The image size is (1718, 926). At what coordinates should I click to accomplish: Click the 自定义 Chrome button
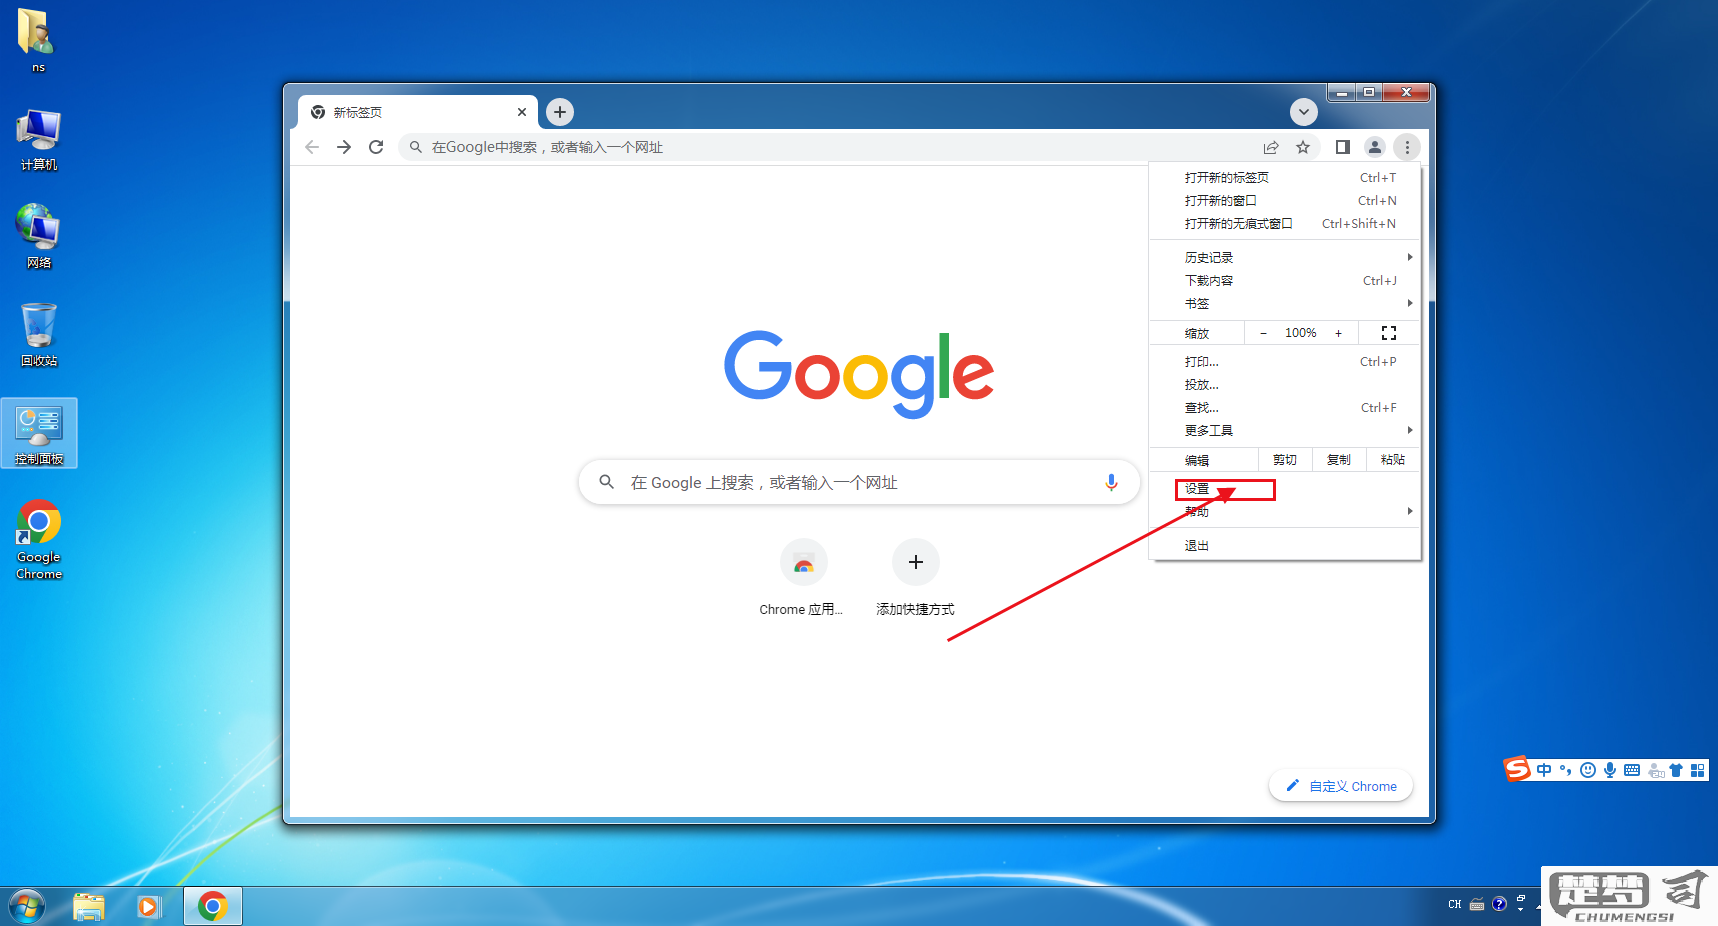click(x=1341, y=786)
